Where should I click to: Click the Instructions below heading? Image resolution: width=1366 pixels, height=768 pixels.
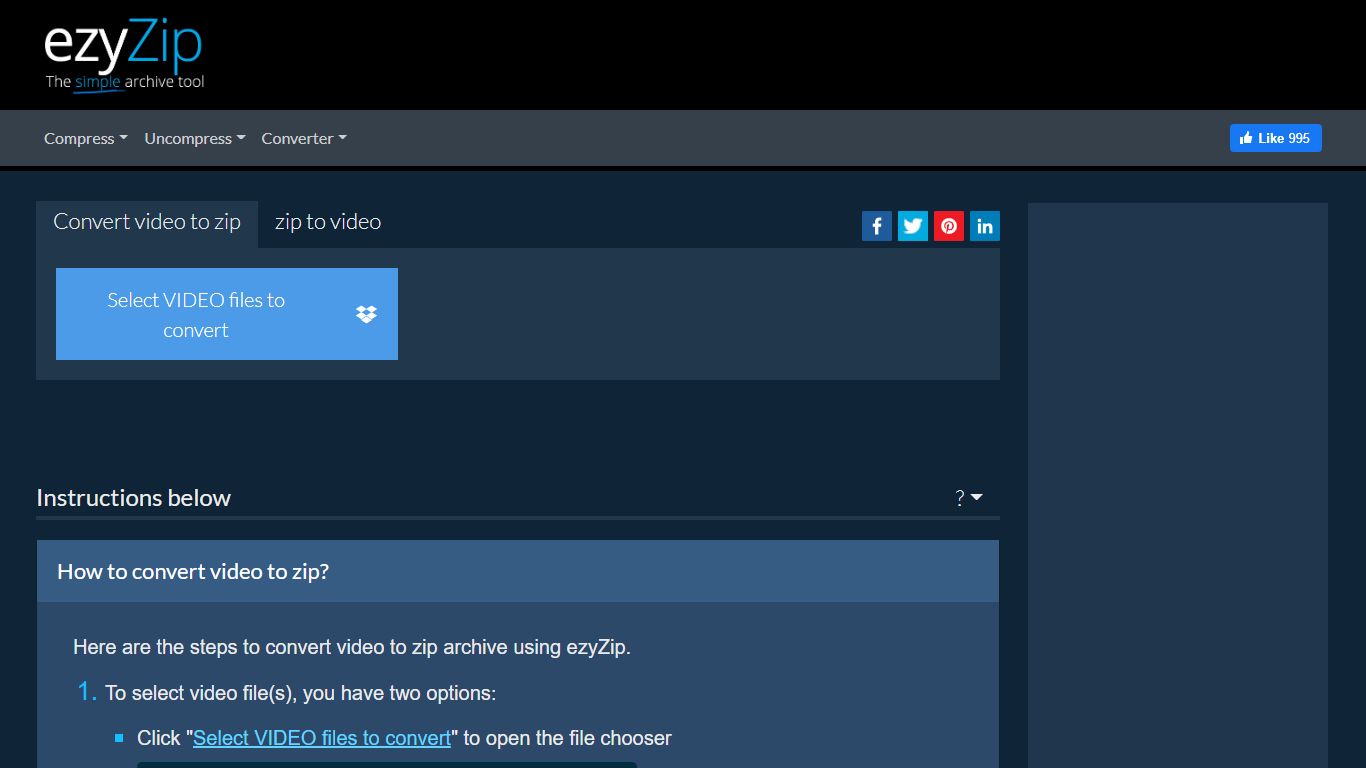[x=134, y=498]
